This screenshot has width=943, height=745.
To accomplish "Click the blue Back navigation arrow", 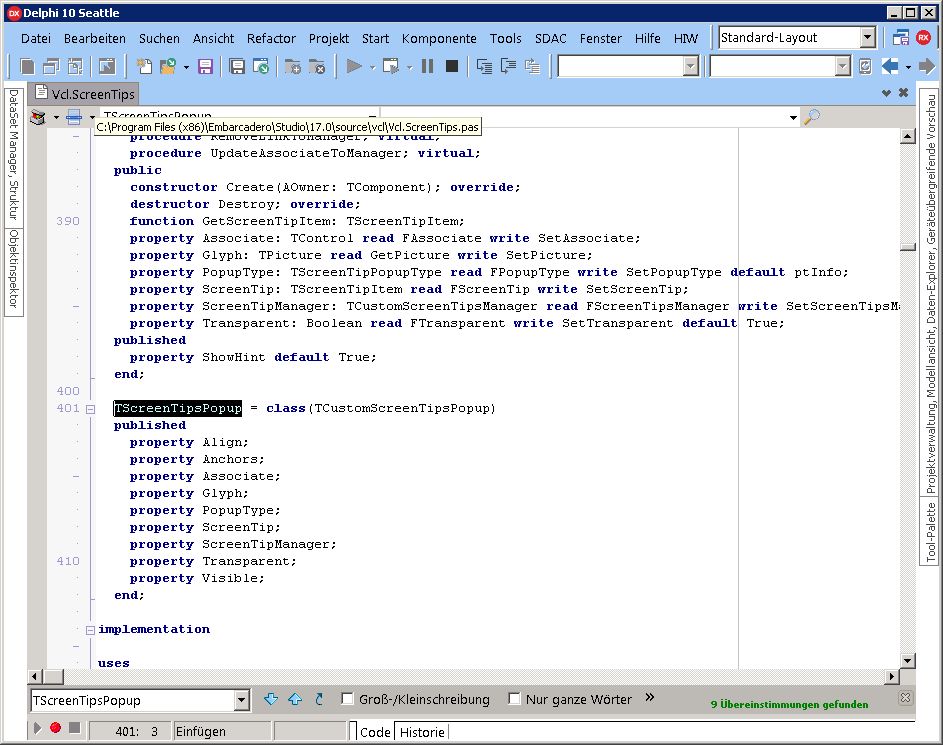I will [x=890, y=66].
